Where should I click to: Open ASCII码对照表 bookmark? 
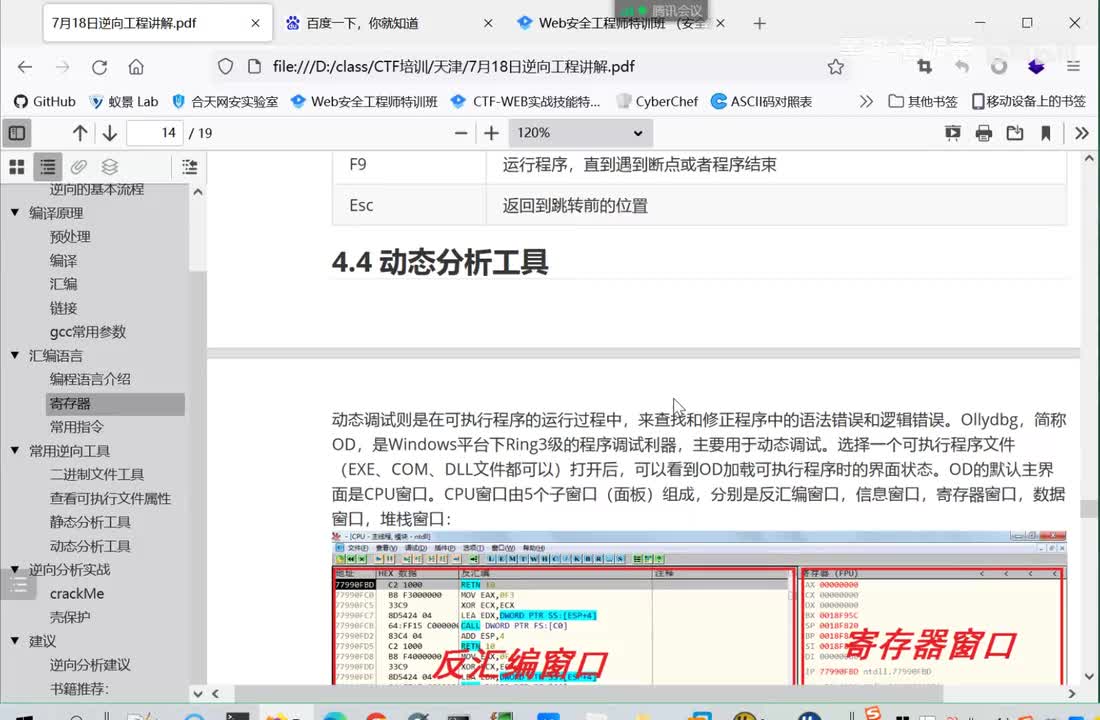(x=761, y=102)
